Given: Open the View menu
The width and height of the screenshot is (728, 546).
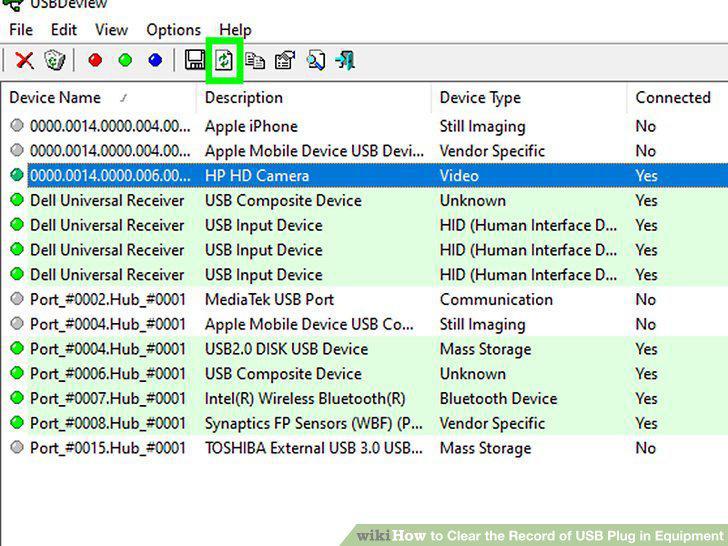Looking at the screenshot, I should tap(111, 30).
